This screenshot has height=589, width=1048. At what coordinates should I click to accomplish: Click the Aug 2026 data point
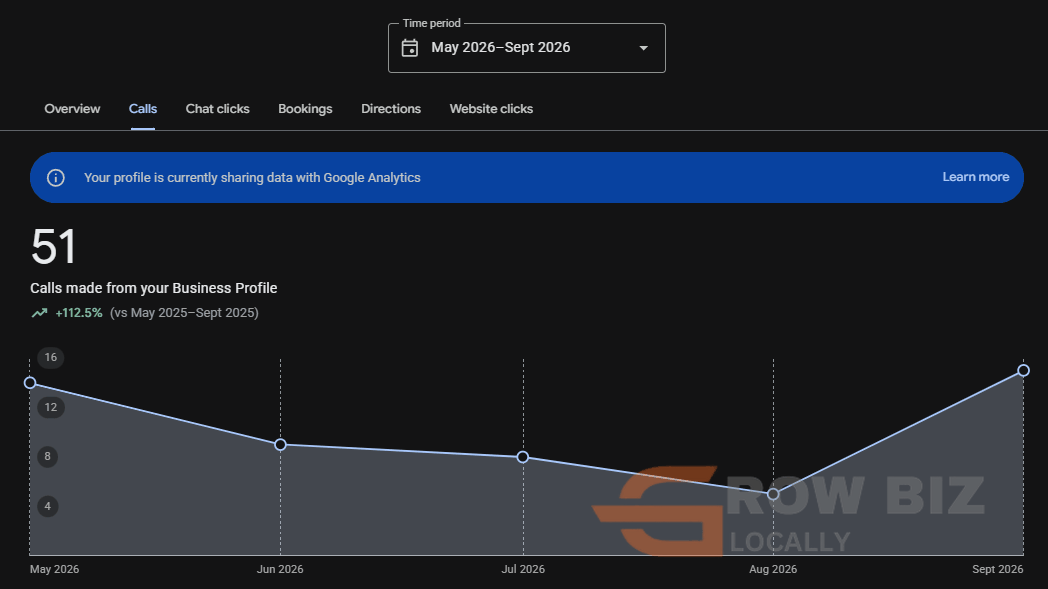pos(773,494)
